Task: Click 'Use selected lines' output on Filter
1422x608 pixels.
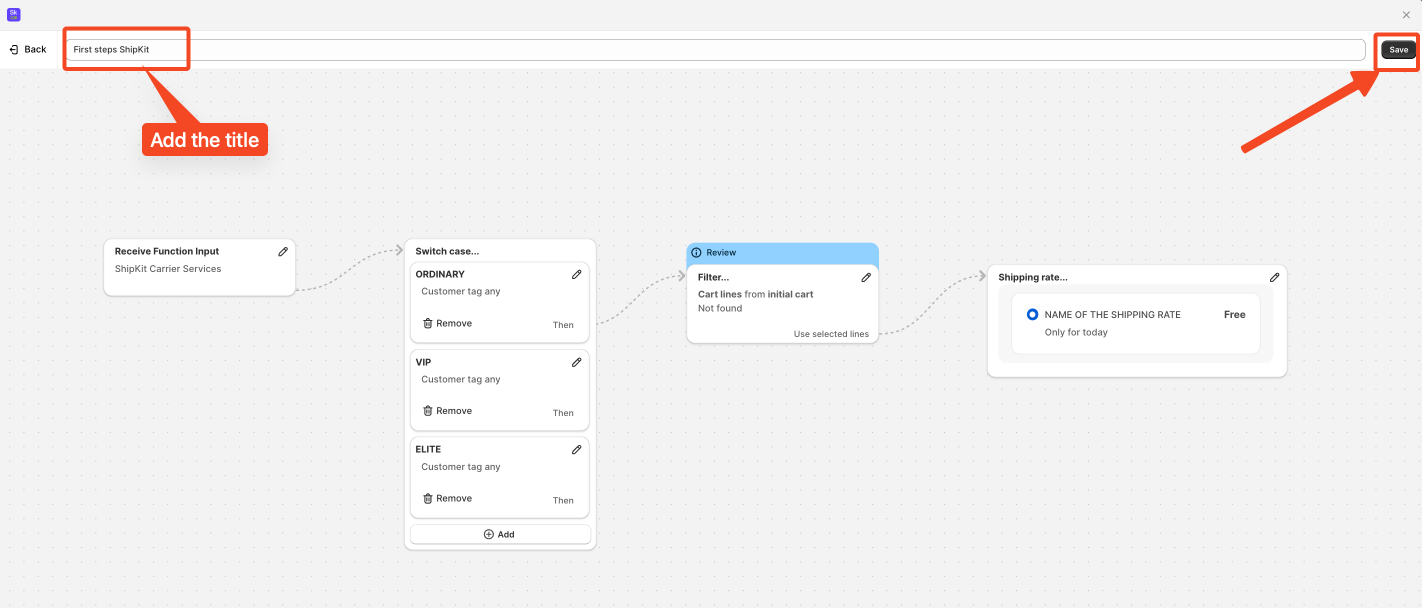Action: point(831,334)
